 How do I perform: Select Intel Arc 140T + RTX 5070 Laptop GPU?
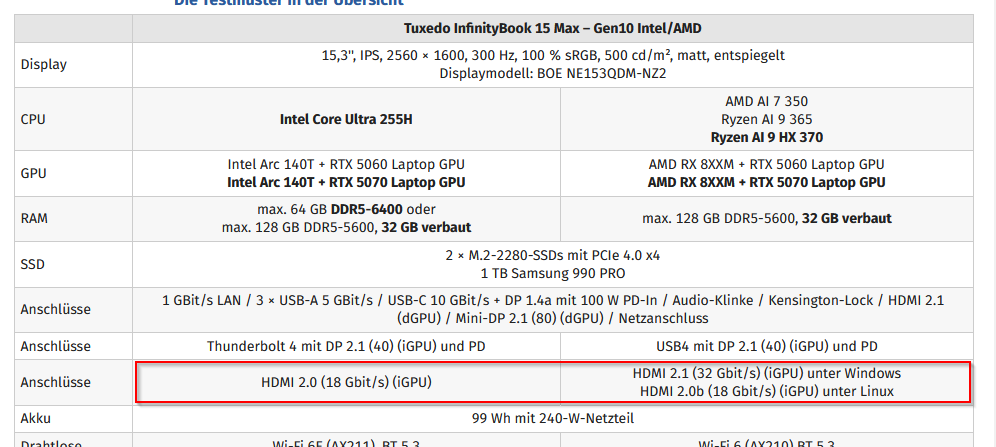(346, 183)
